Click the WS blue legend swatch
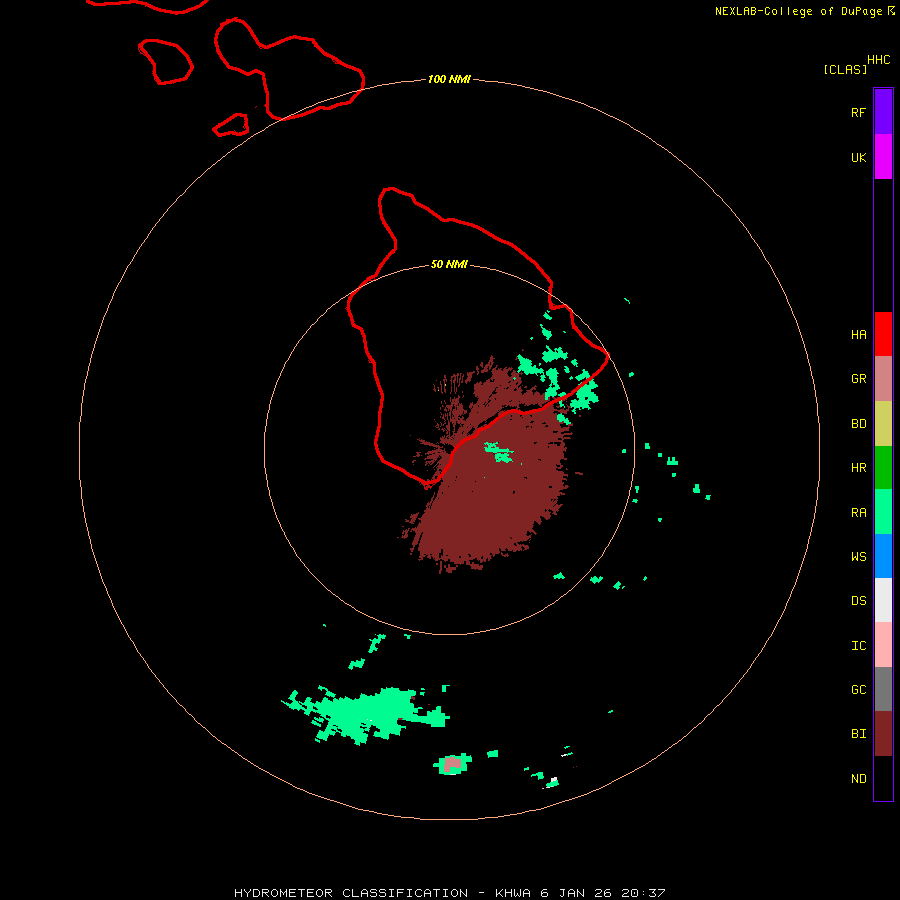The image size is (900, 900). [883, 556]
